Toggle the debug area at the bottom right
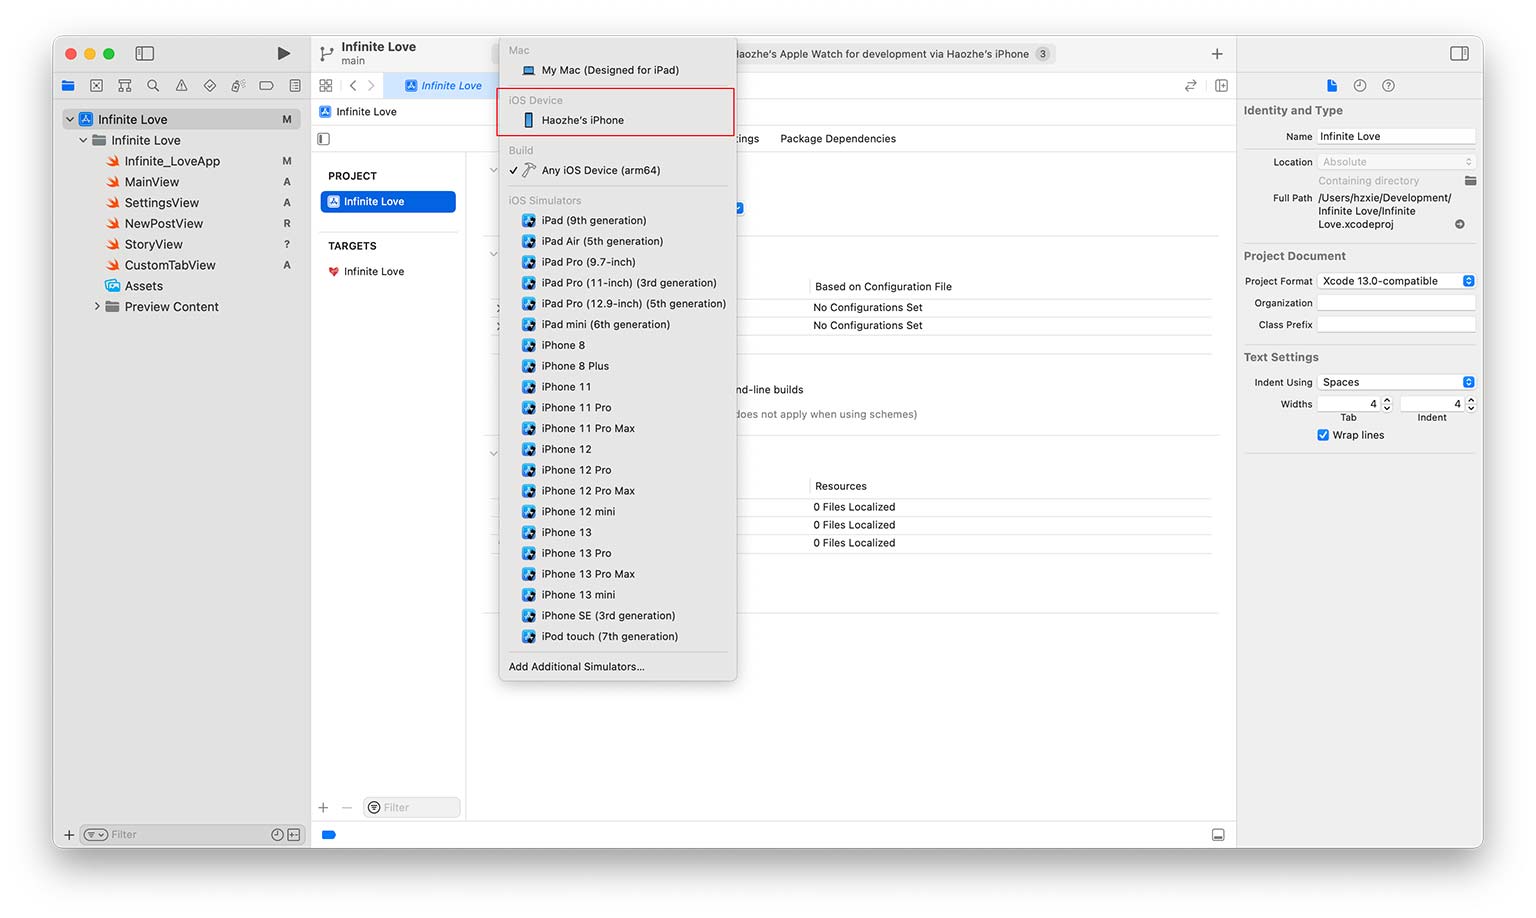 pos(1218,835)
